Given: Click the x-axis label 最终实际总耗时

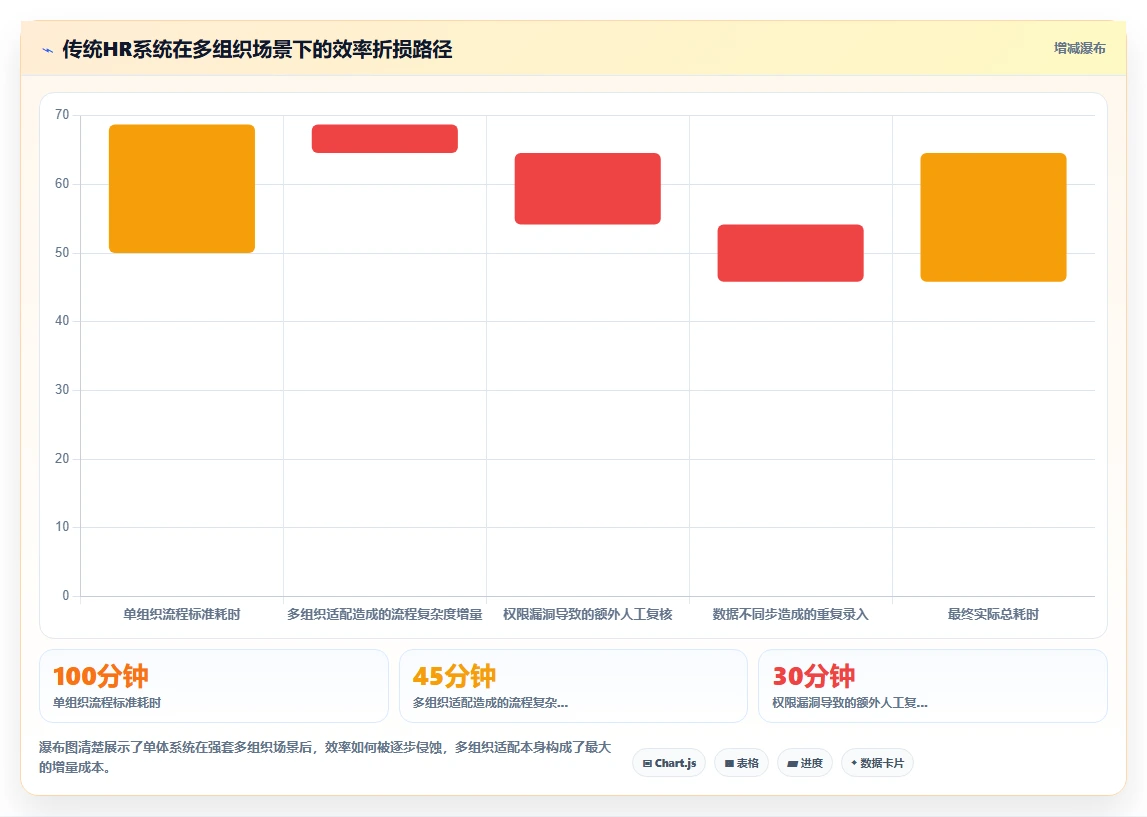Looking at the screenshot, I should click(993, 614).
